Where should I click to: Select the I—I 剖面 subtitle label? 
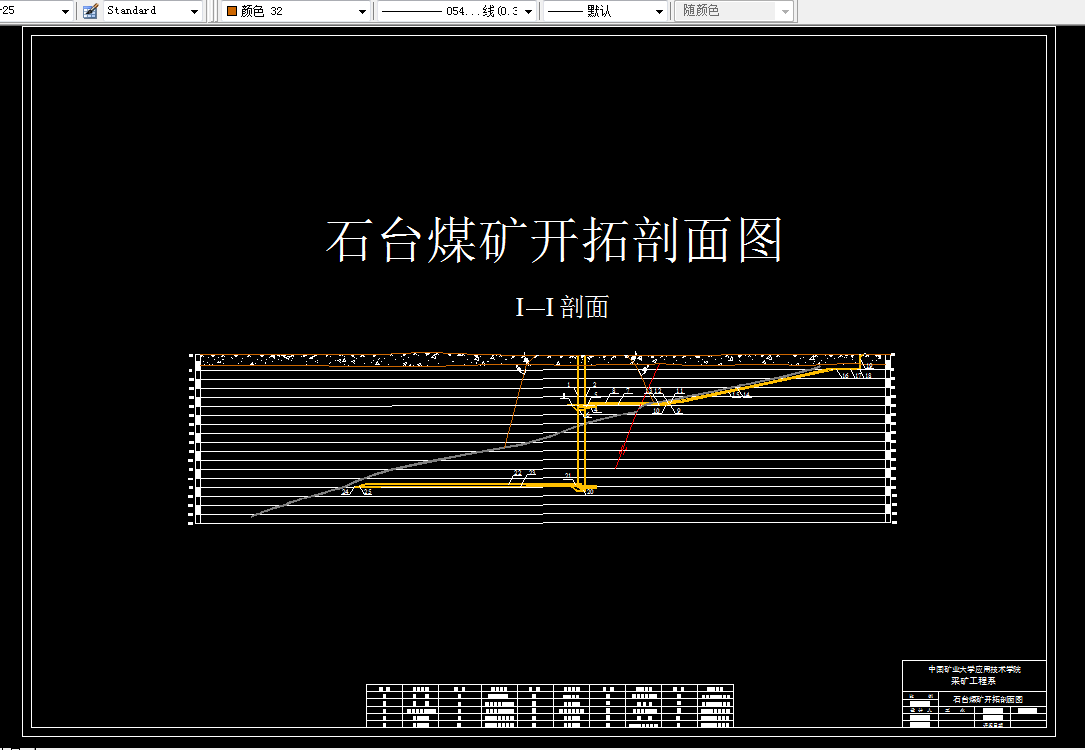pos(563,308)
